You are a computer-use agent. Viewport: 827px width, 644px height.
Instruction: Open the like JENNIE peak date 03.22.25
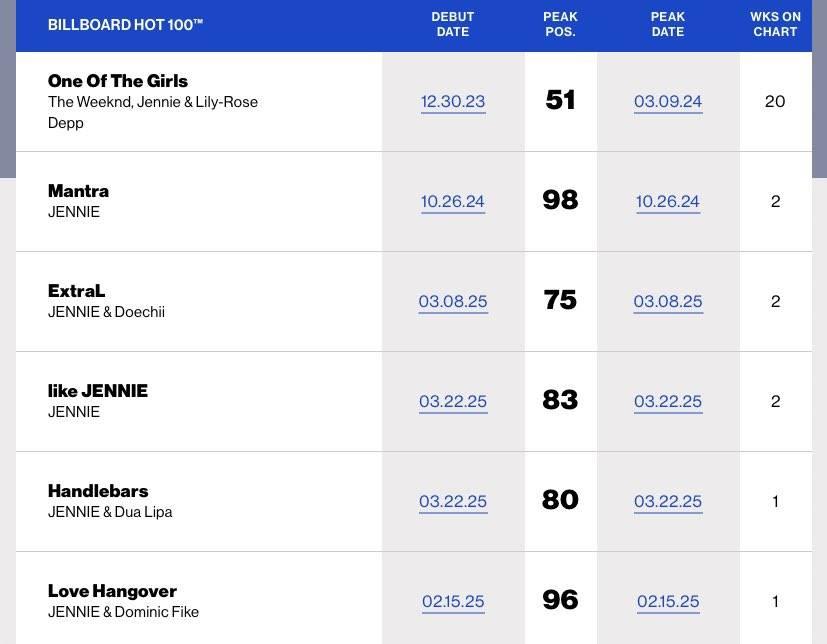[x=668, y=401]
